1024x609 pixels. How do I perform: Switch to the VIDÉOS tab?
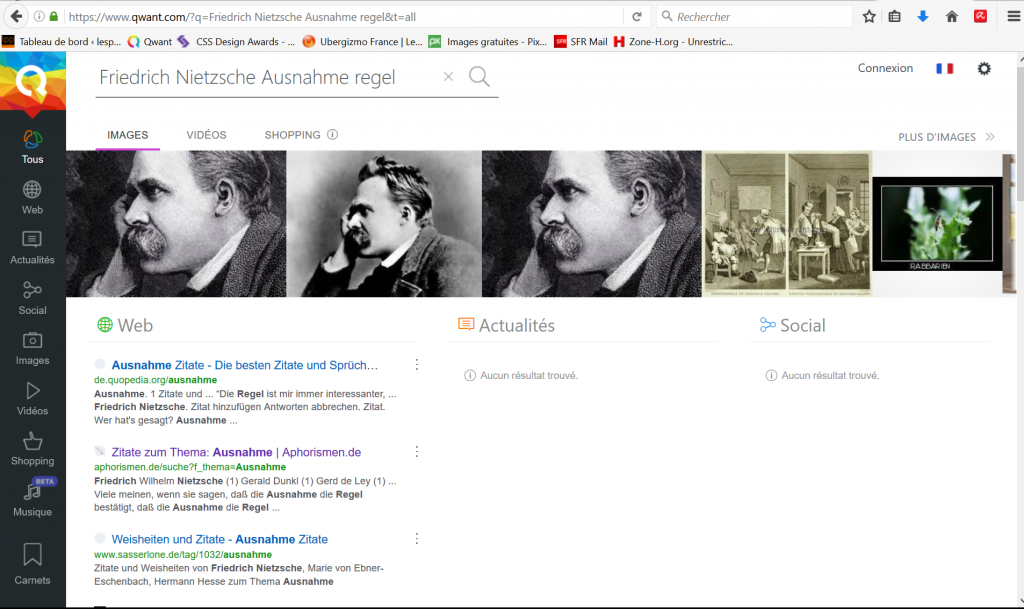[206, 135]
